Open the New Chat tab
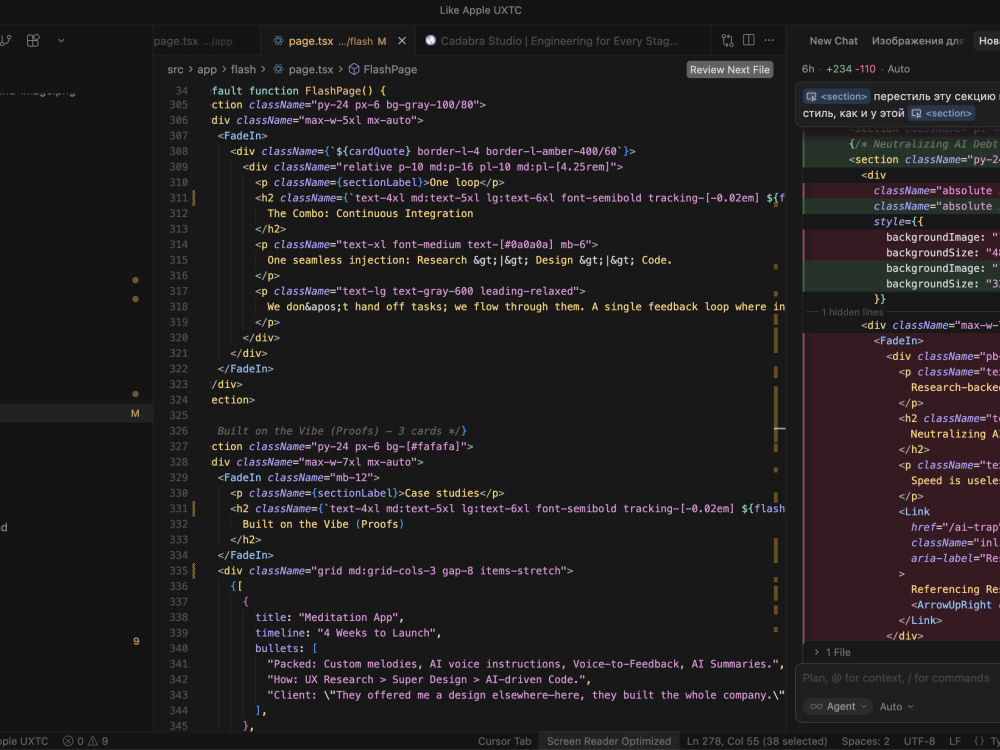This screenshot has height=750, width=1000. click(833, 41)
